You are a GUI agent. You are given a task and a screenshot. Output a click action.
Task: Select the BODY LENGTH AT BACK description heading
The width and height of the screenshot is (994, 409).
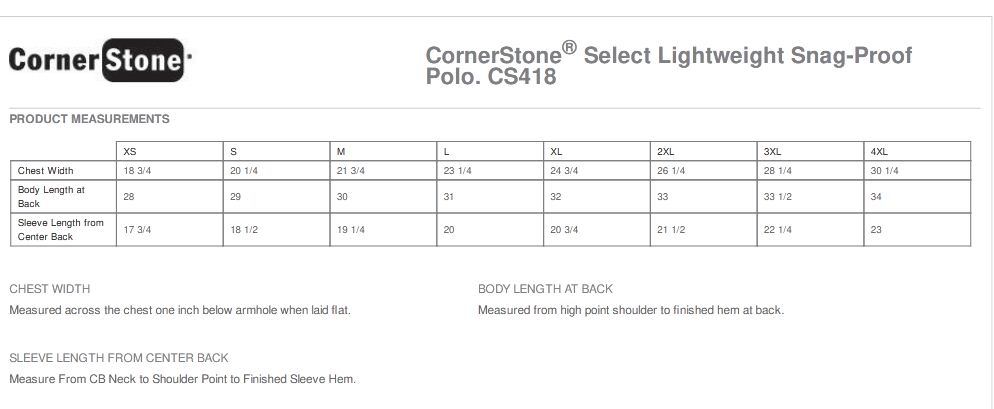(x=545, y=289)
